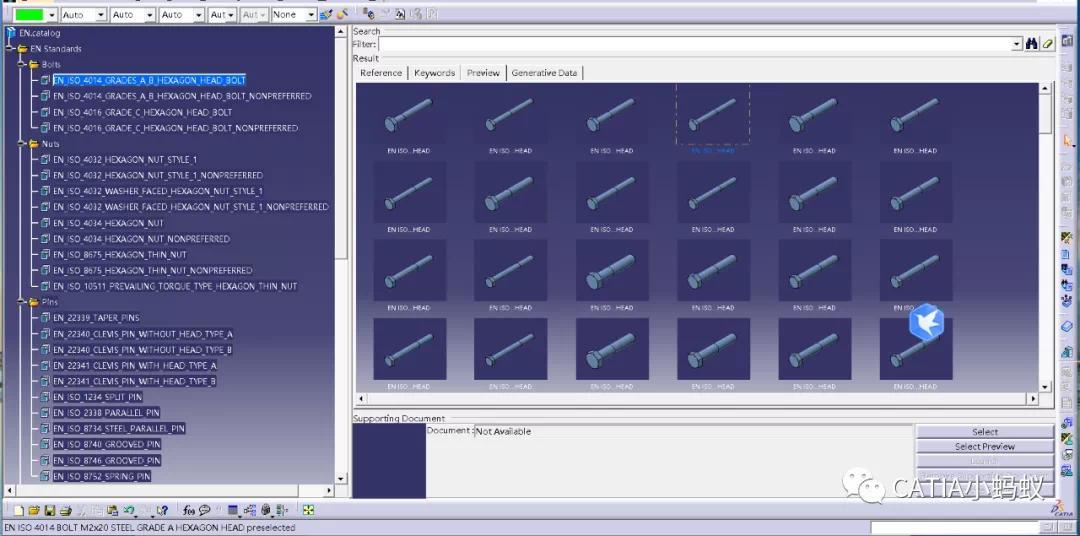Click the Select button
Viewport: 1080px width, 536px height.
(x=984, y=432)
